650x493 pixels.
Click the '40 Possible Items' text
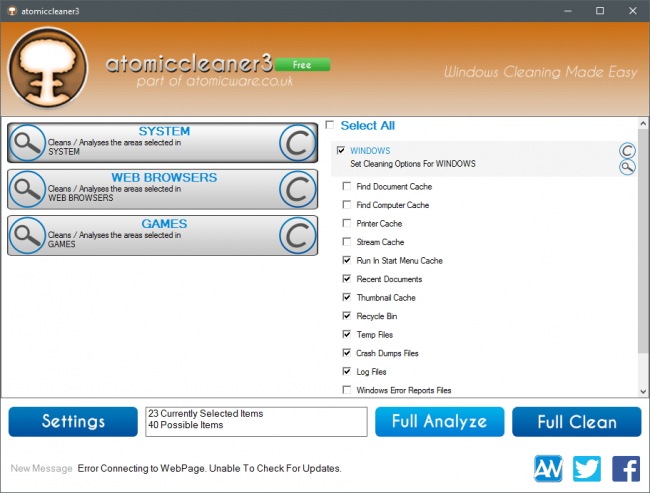pyautogui.click(x=186, y=425)
